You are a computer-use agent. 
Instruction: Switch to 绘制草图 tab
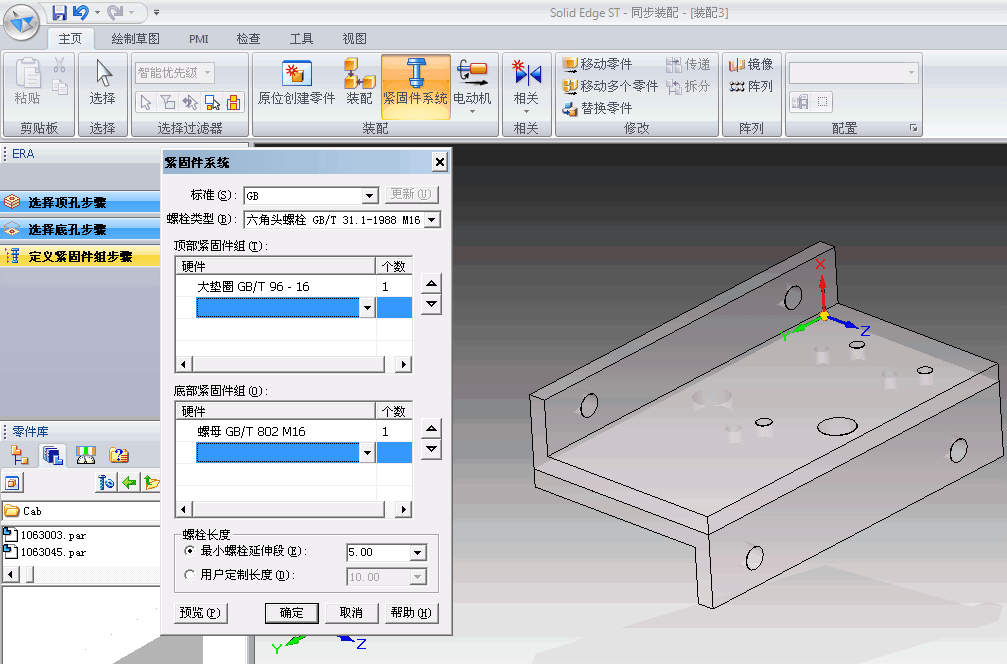(x=135, y=39)
